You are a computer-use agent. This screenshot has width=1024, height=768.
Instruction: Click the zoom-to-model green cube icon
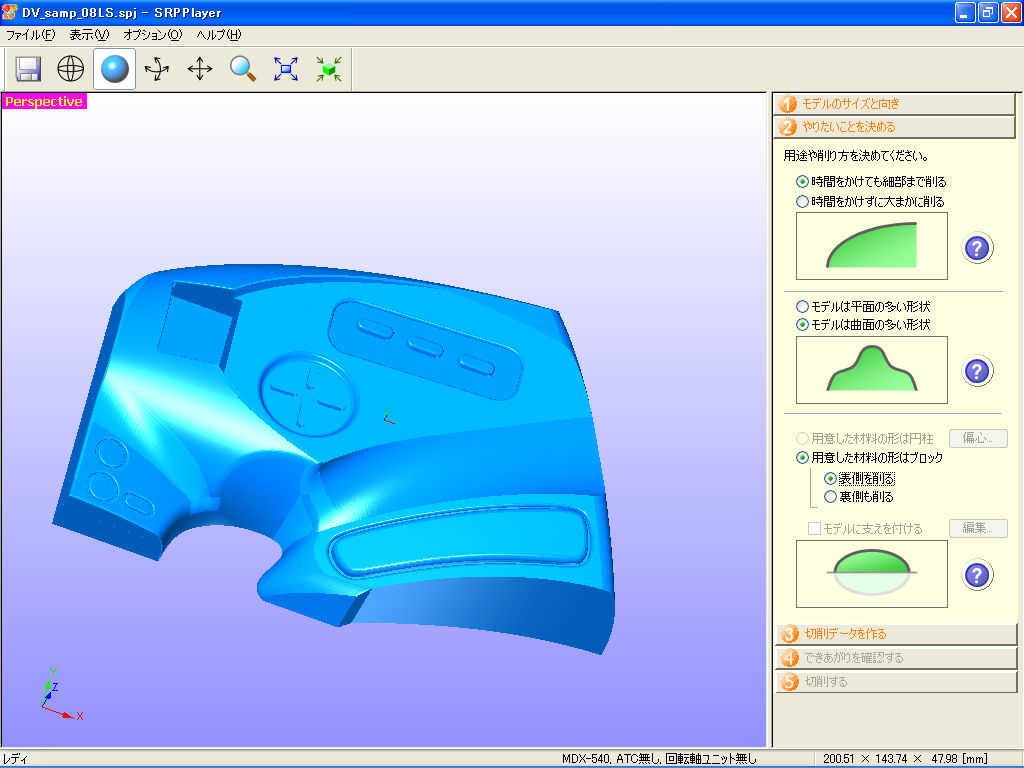coord(329,68)
